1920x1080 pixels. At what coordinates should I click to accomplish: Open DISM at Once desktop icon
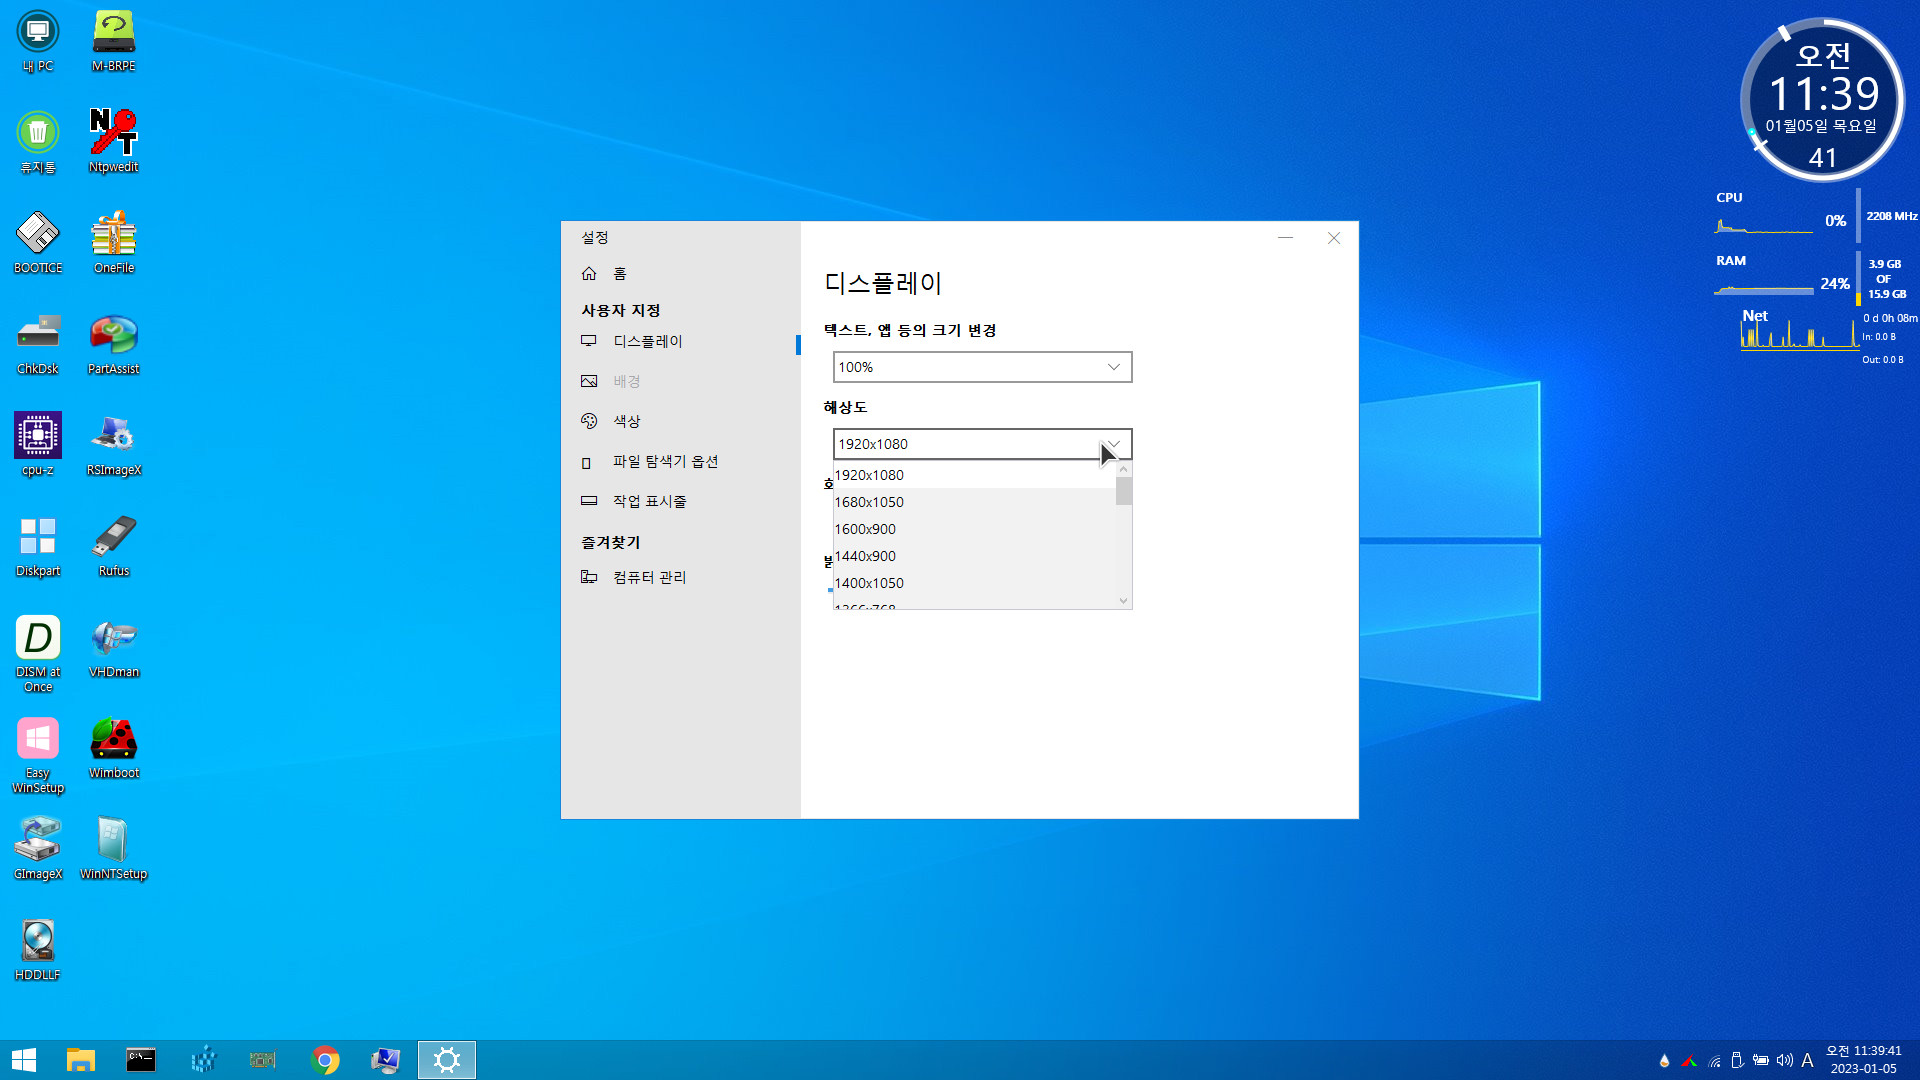click(38, 654)
